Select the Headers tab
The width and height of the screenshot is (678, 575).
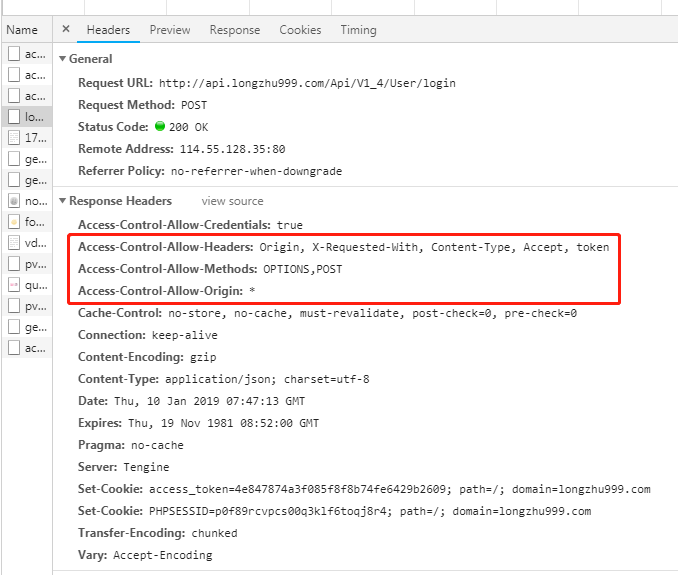(108, 30)
